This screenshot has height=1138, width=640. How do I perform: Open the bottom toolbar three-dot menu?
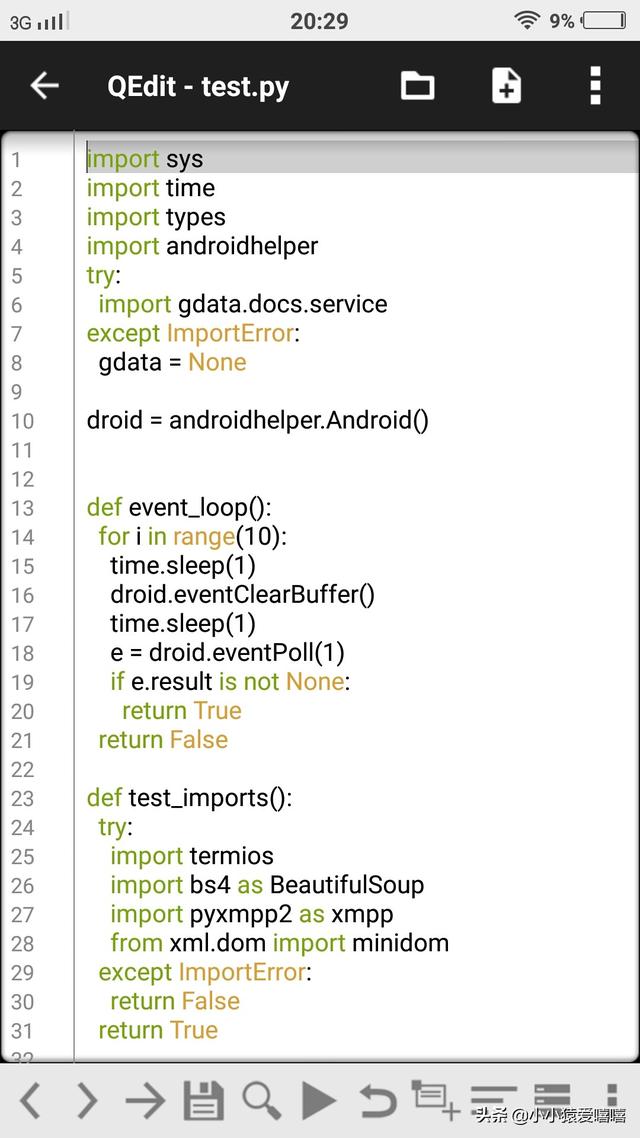(x=611, y=1096)
